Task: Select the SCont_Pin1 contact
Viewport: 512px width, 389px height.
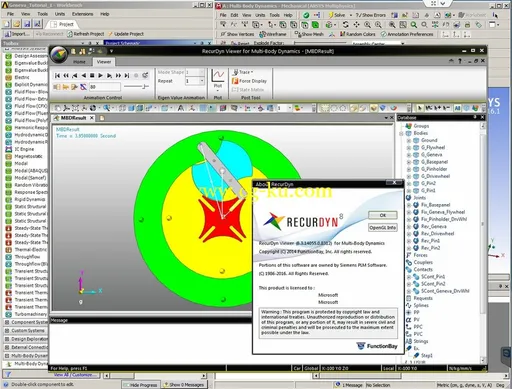Action: pyautogui.click(x=433, y=277)
